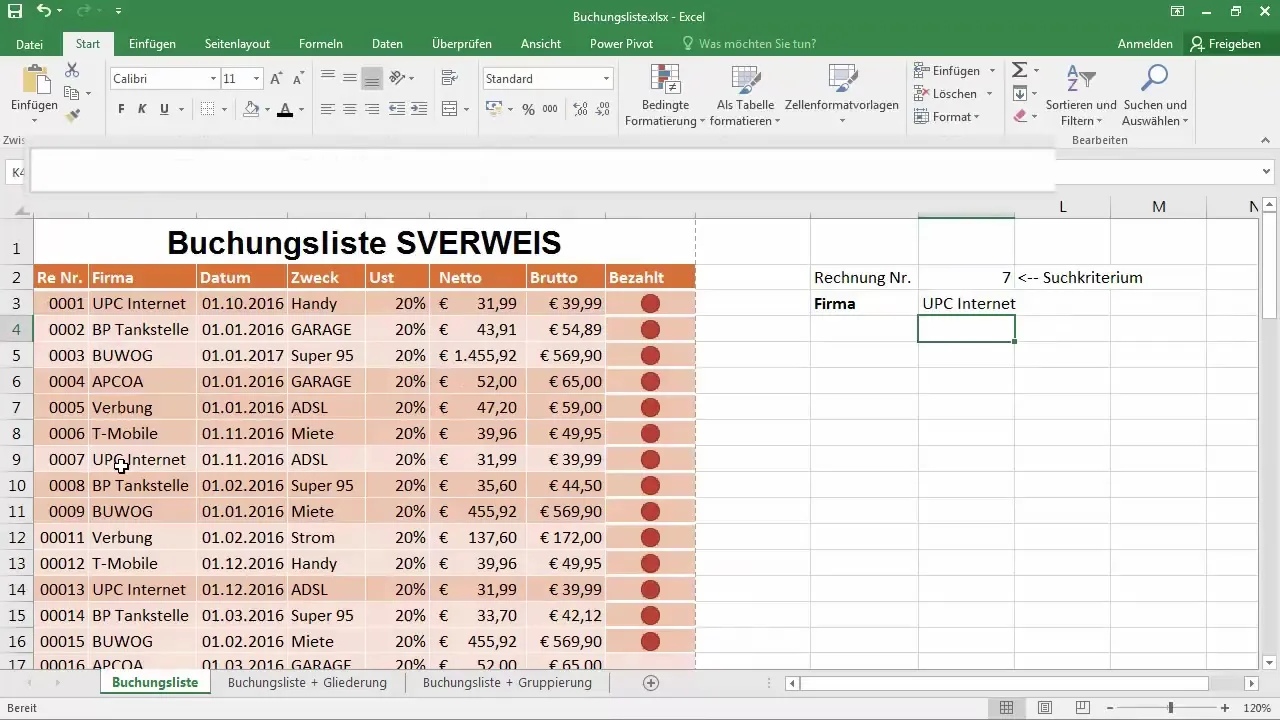Switch to the Formeln ribbon tab
The image size is (1280, 720).
click(x=321, y=44)
